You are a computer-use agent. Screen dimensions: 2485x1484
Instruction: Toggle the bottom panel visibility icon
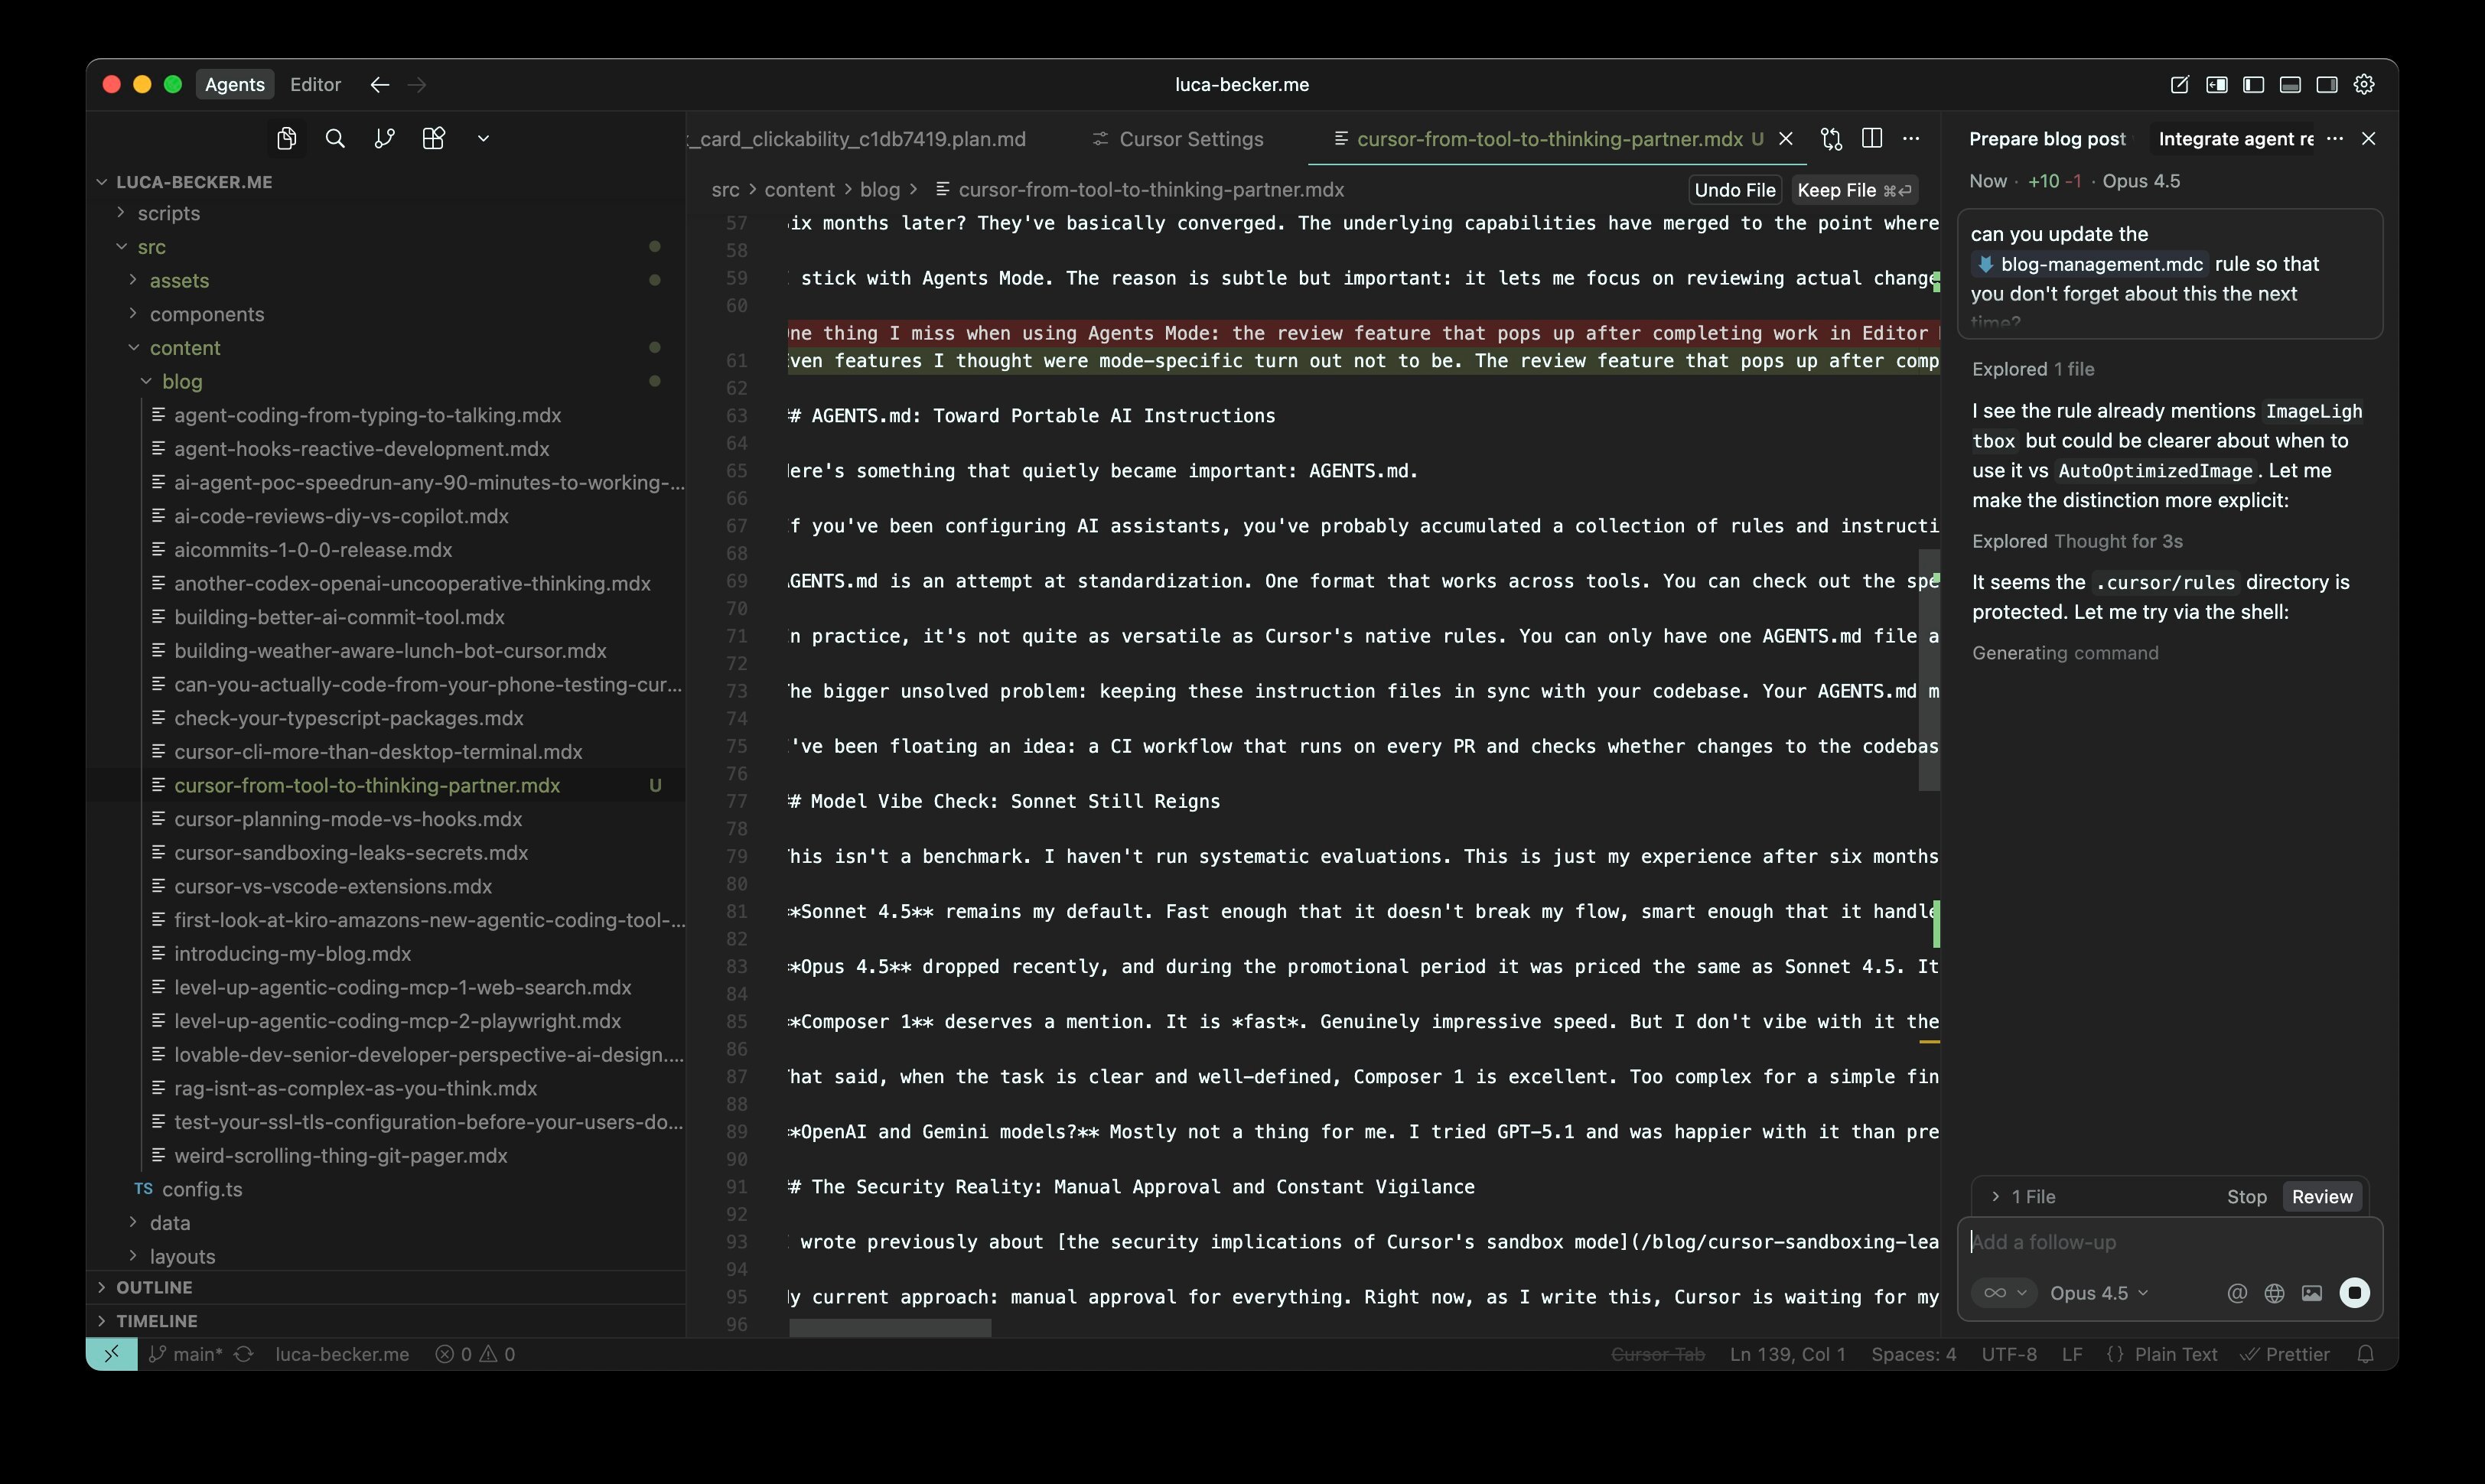[2290, 84]
